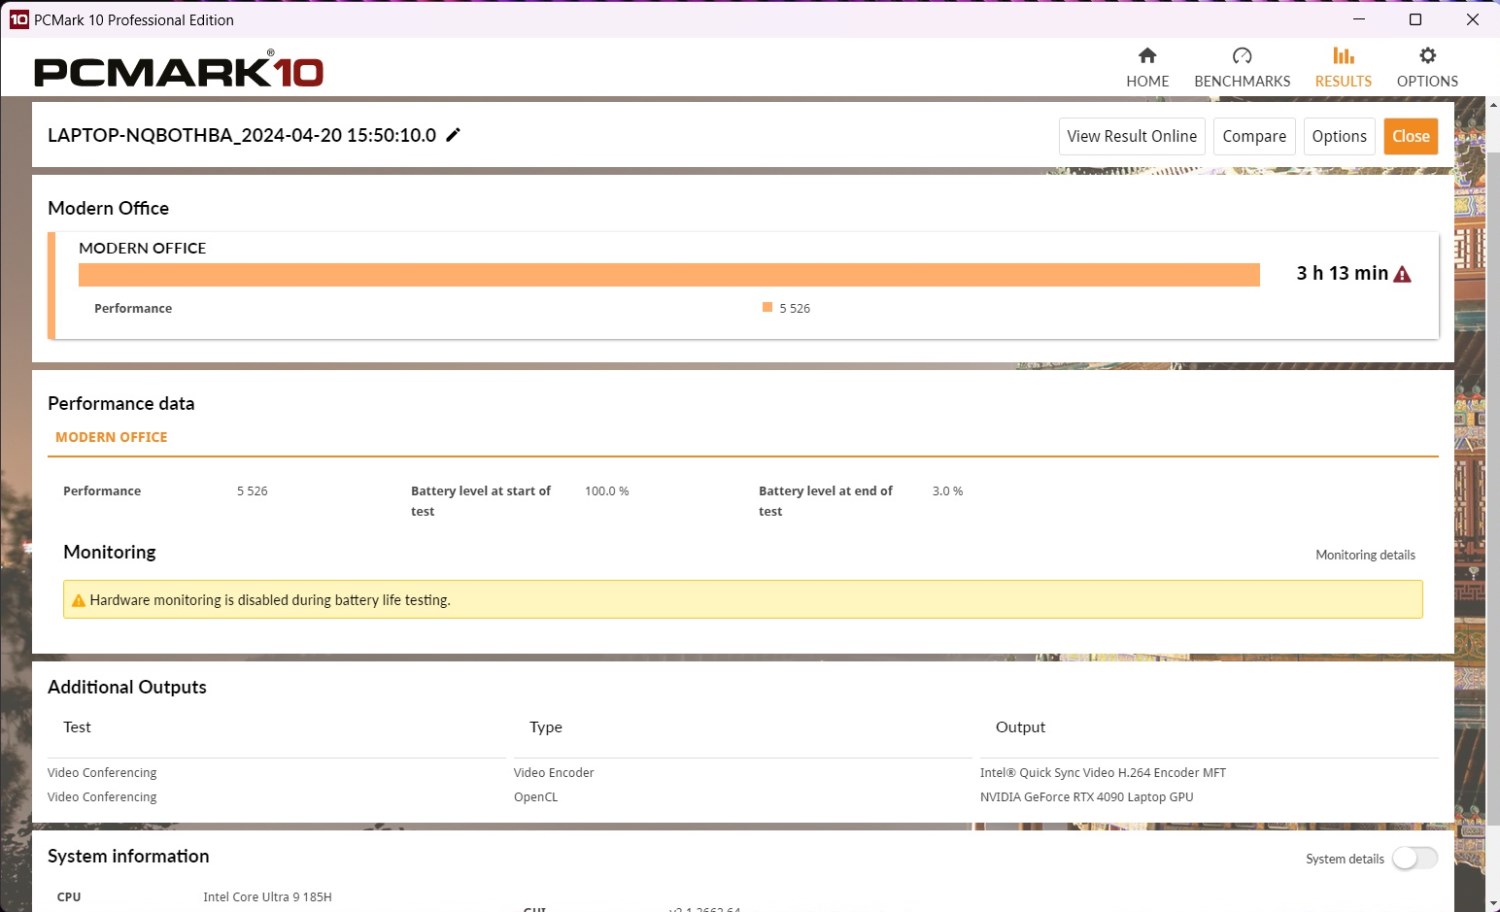This screenshot has height=912, width=1500.
Task: Select the MODERN OFFICE performance data tab
Action: (111, 437)
